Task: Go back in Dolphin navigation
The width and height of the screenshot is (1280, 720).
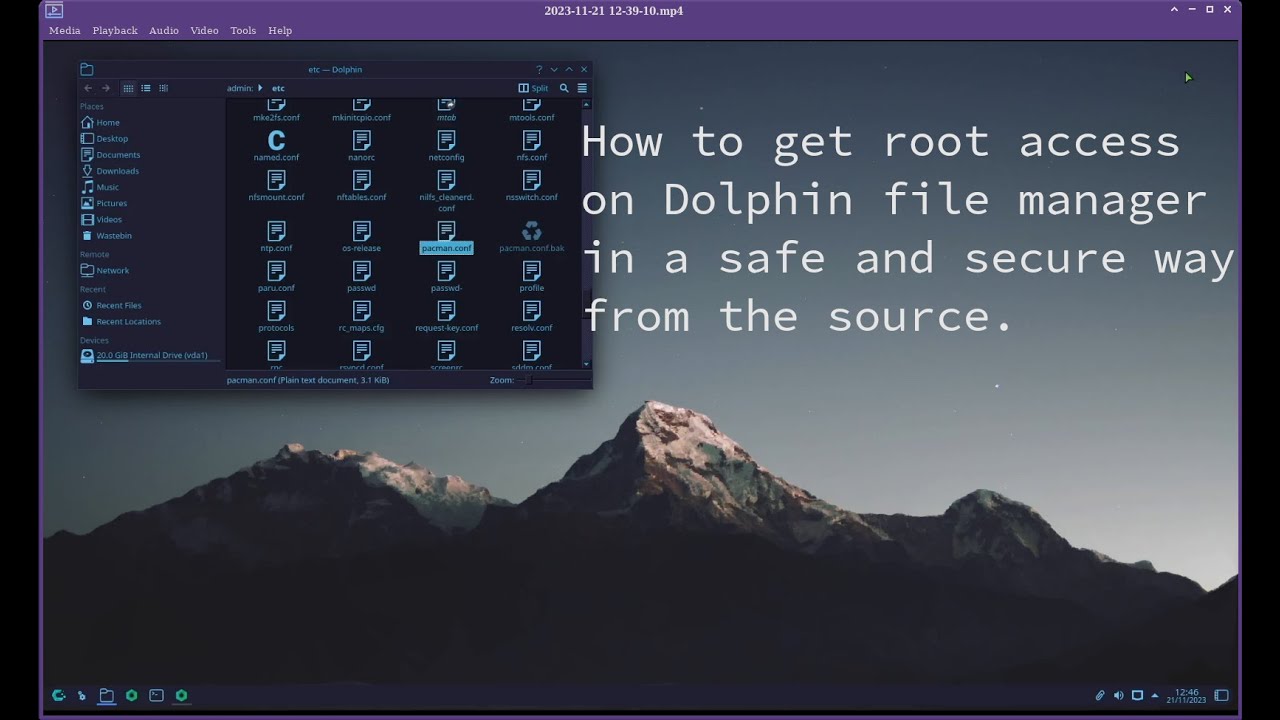Action: (88, 88)
